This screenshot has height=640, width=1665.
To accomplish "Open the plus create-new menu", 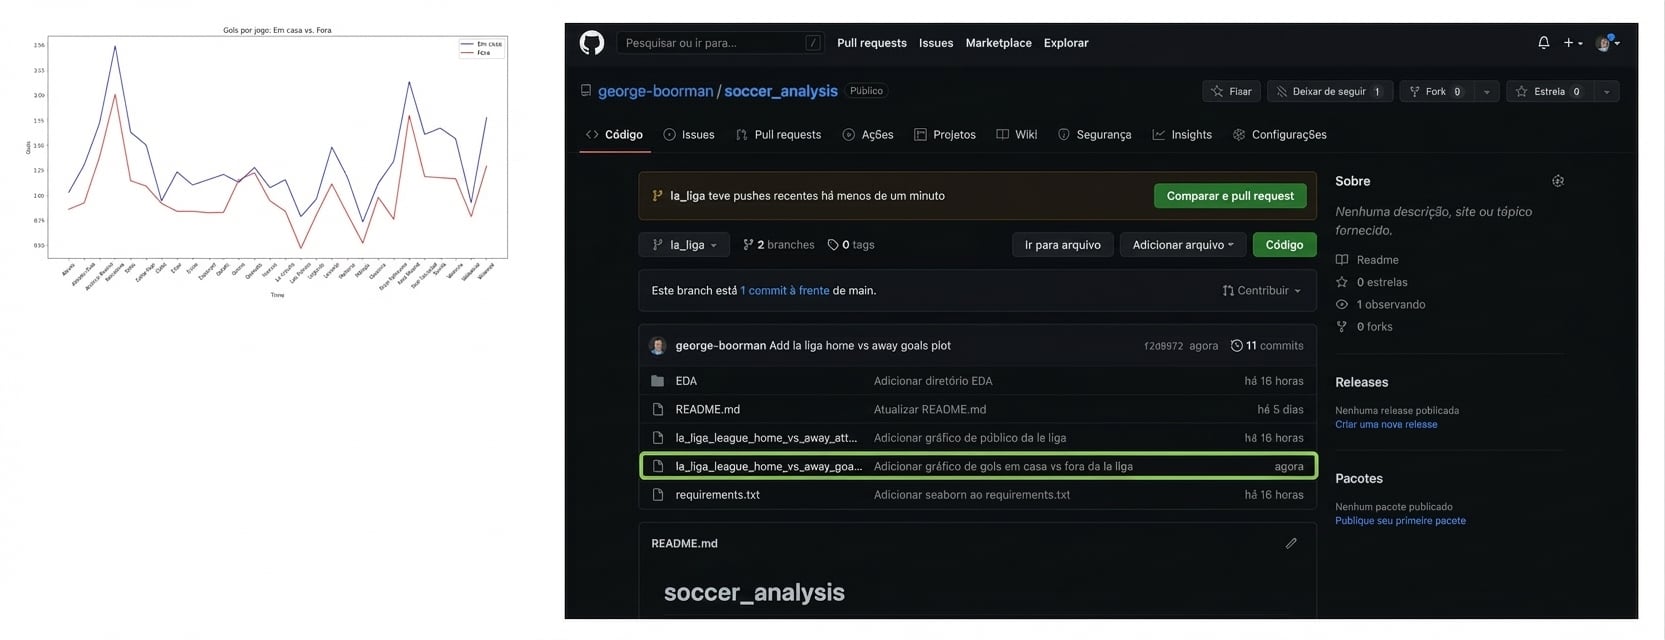I will click(x=1573, y=43).
